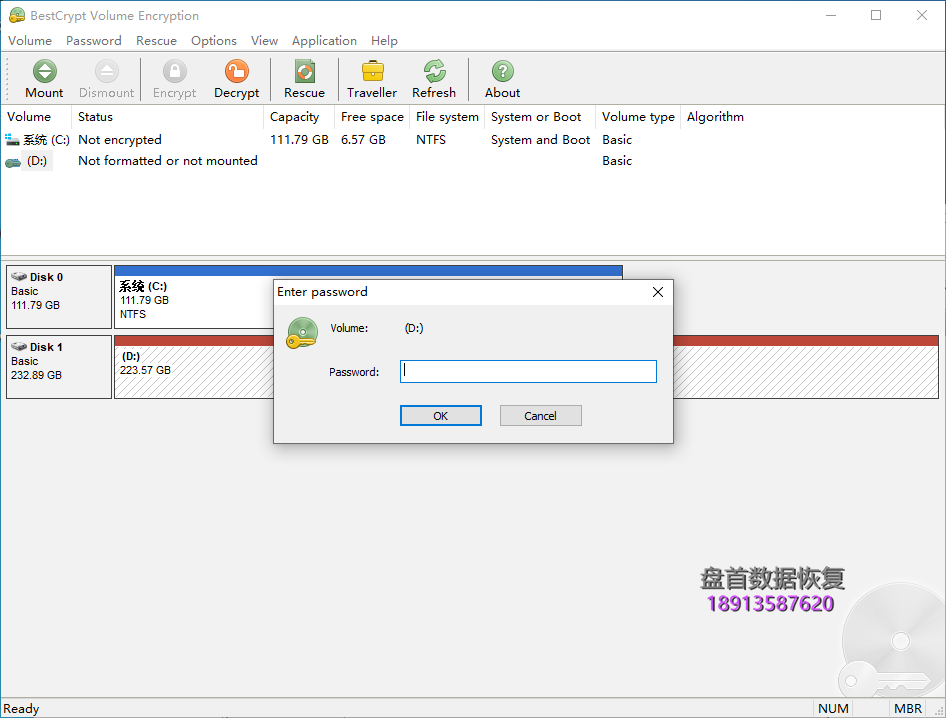Select the Disk 0 icon block
The image size is (946, 718).
pyautogui.click(x=59, y=297)
